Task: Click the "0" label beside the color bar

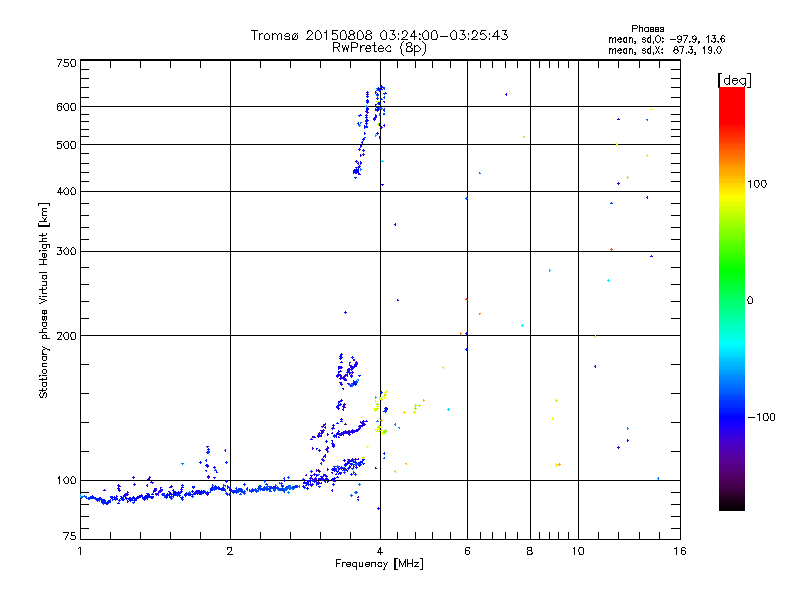Action: point(749,300)
